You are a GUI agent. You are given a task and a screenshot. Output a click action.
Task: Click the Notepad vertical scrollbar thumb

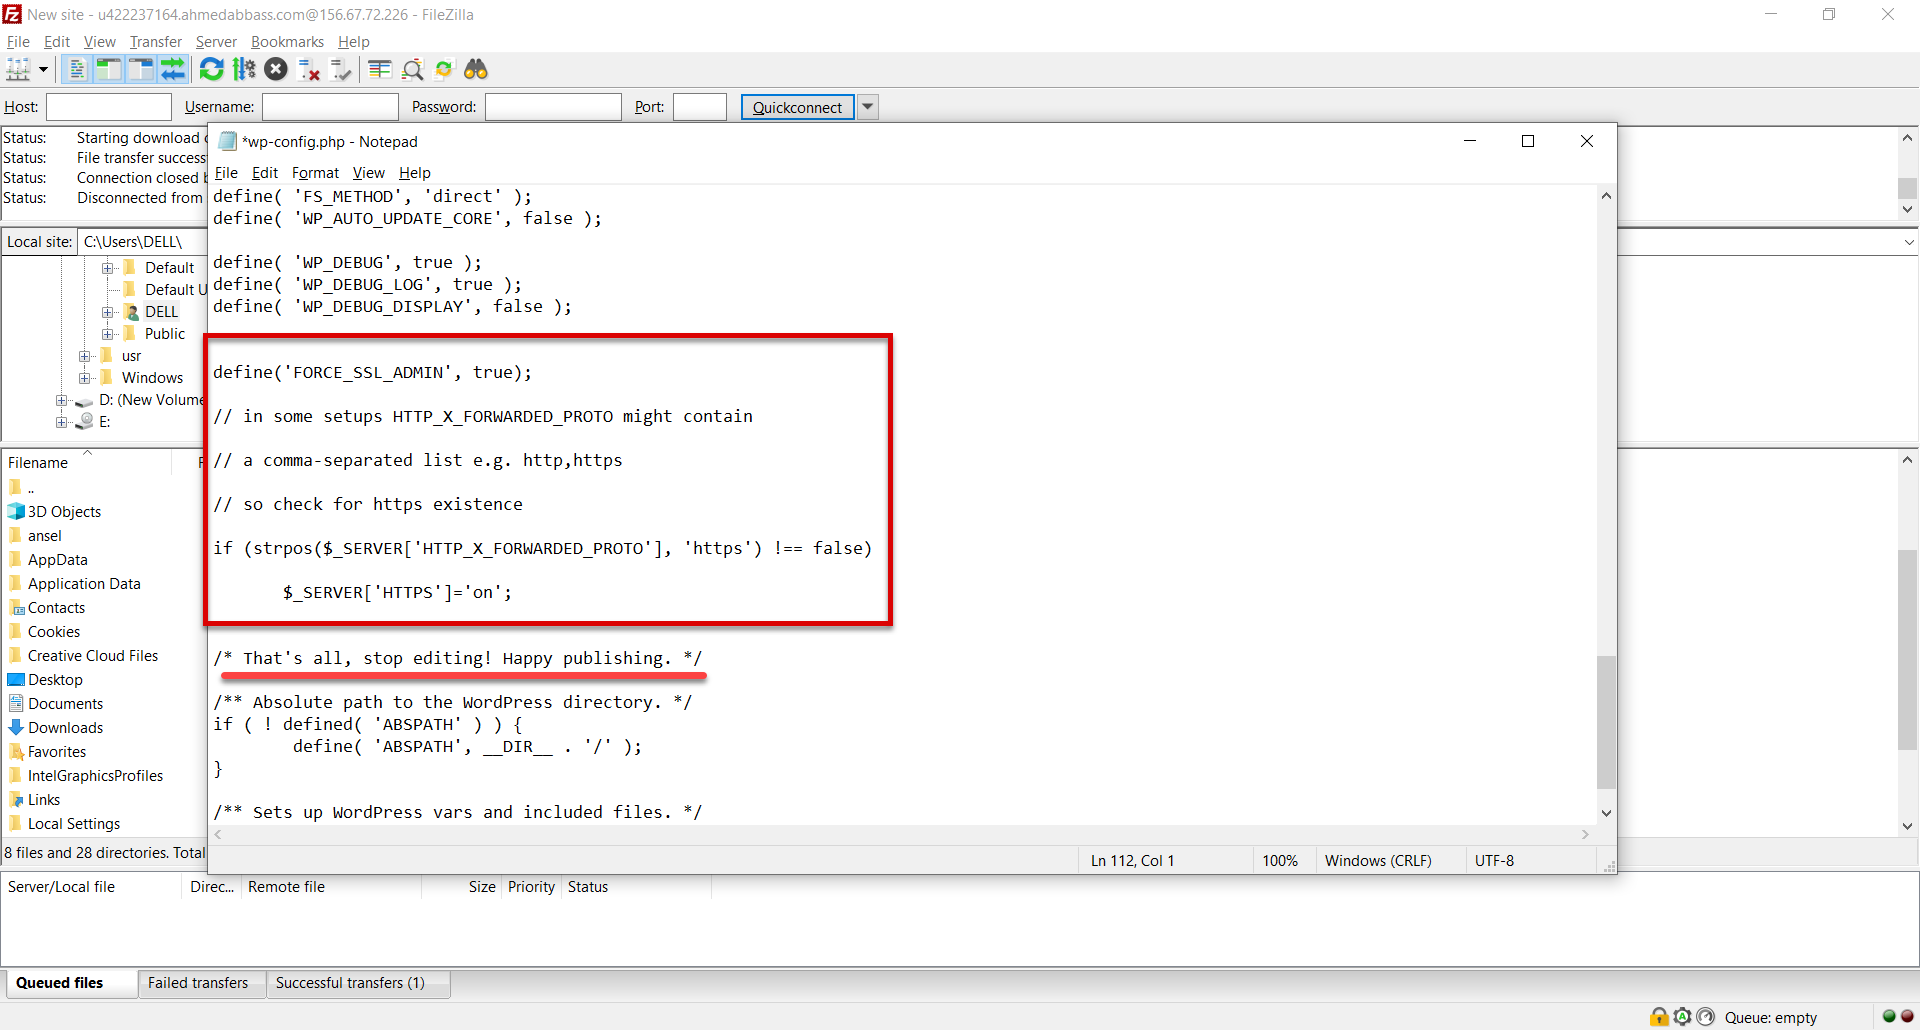(x=1606, y=720)
